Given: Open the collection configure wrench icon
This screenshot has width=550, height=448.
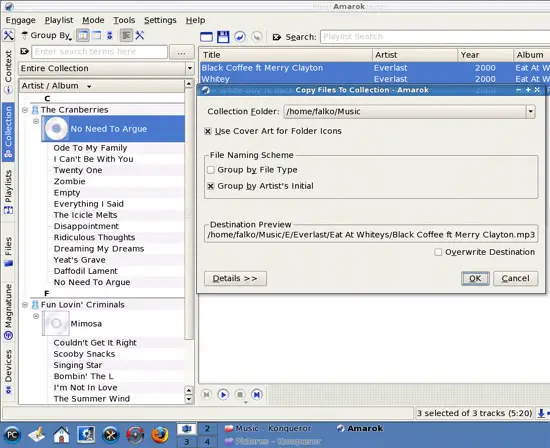Looking at the screenshot, I should click(8, 35).
